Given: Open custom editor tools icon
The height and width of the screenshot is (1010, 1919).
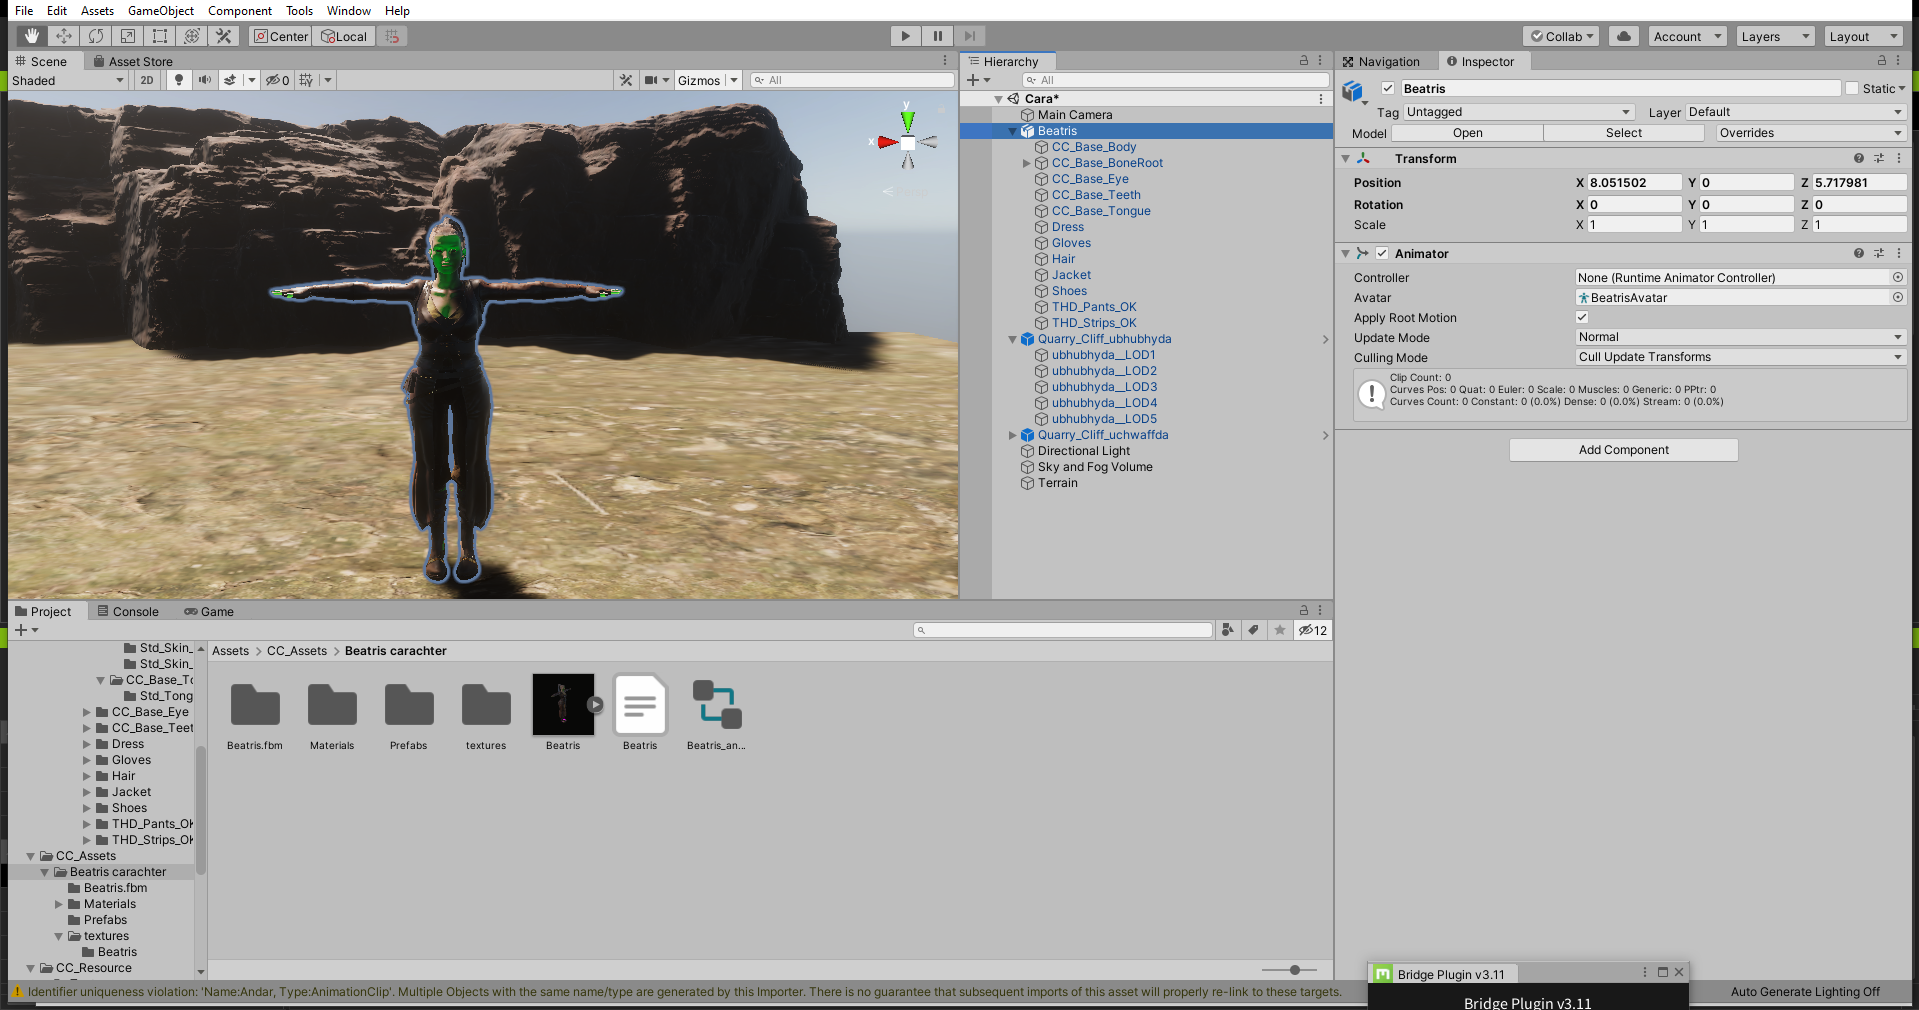Looking at the screenshot, I should tap(224, 36).
